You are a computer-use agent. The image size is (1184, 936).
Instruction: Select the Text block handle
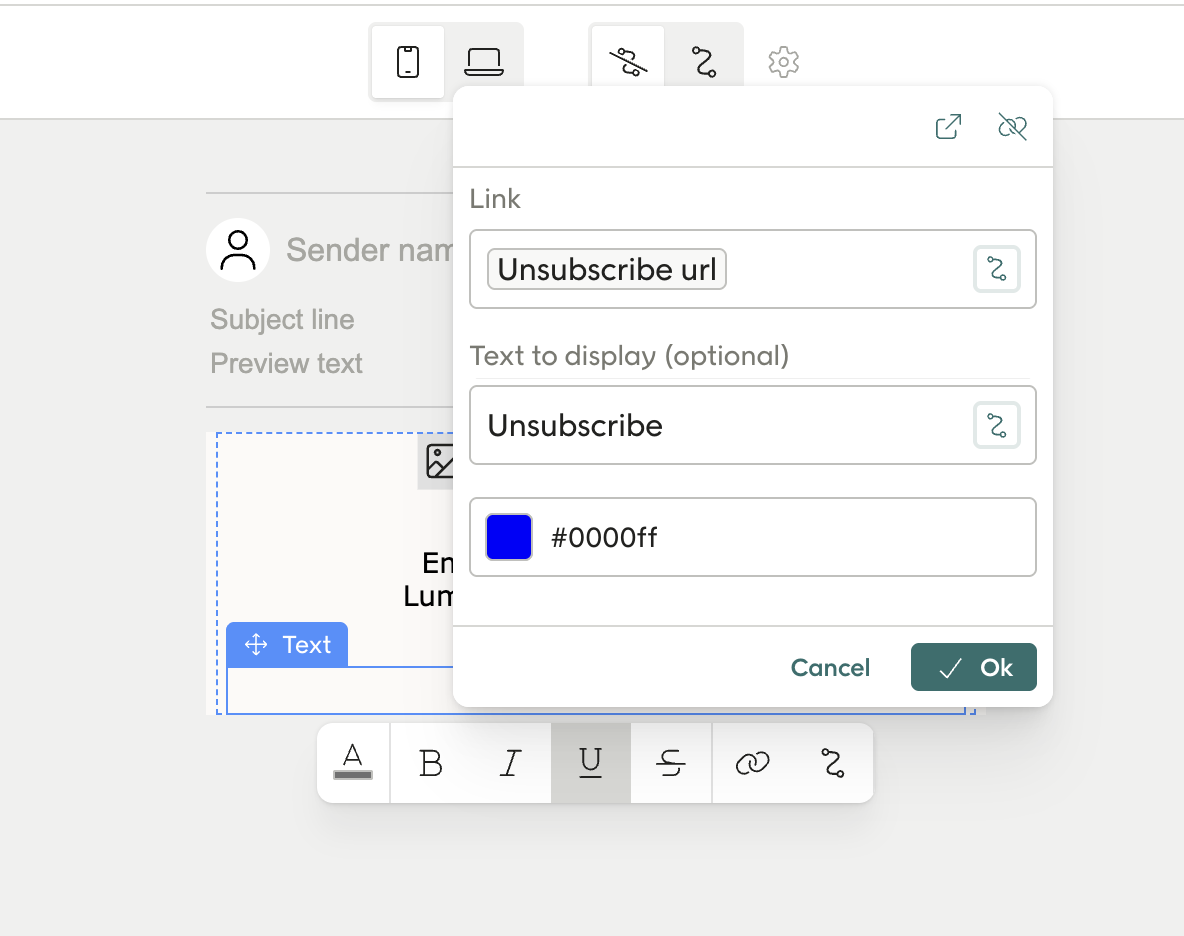coord(287,645)
